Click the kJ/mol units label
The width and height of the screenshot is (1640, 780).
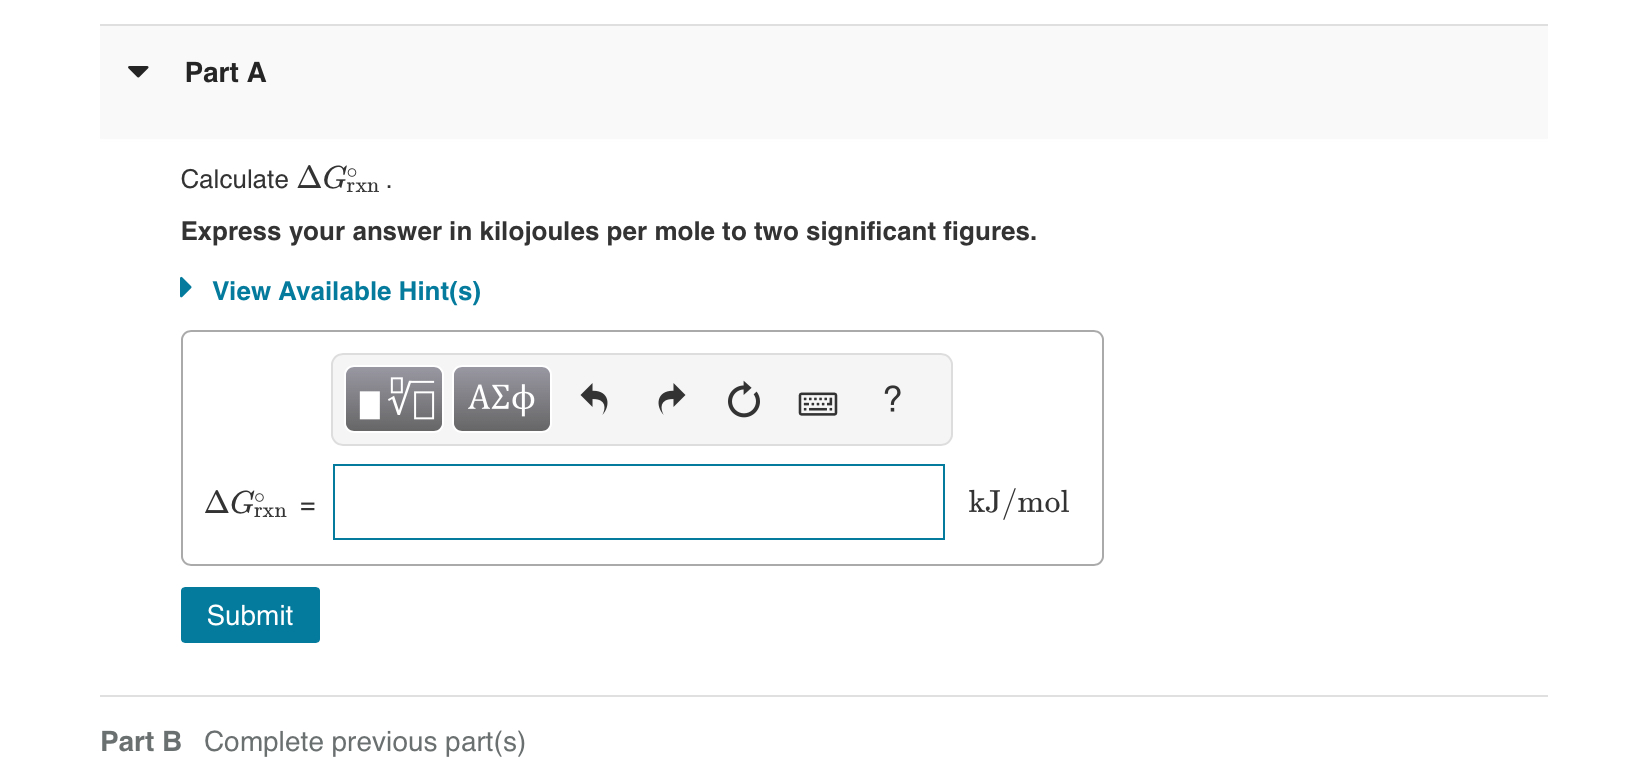tap(1018, 502)
